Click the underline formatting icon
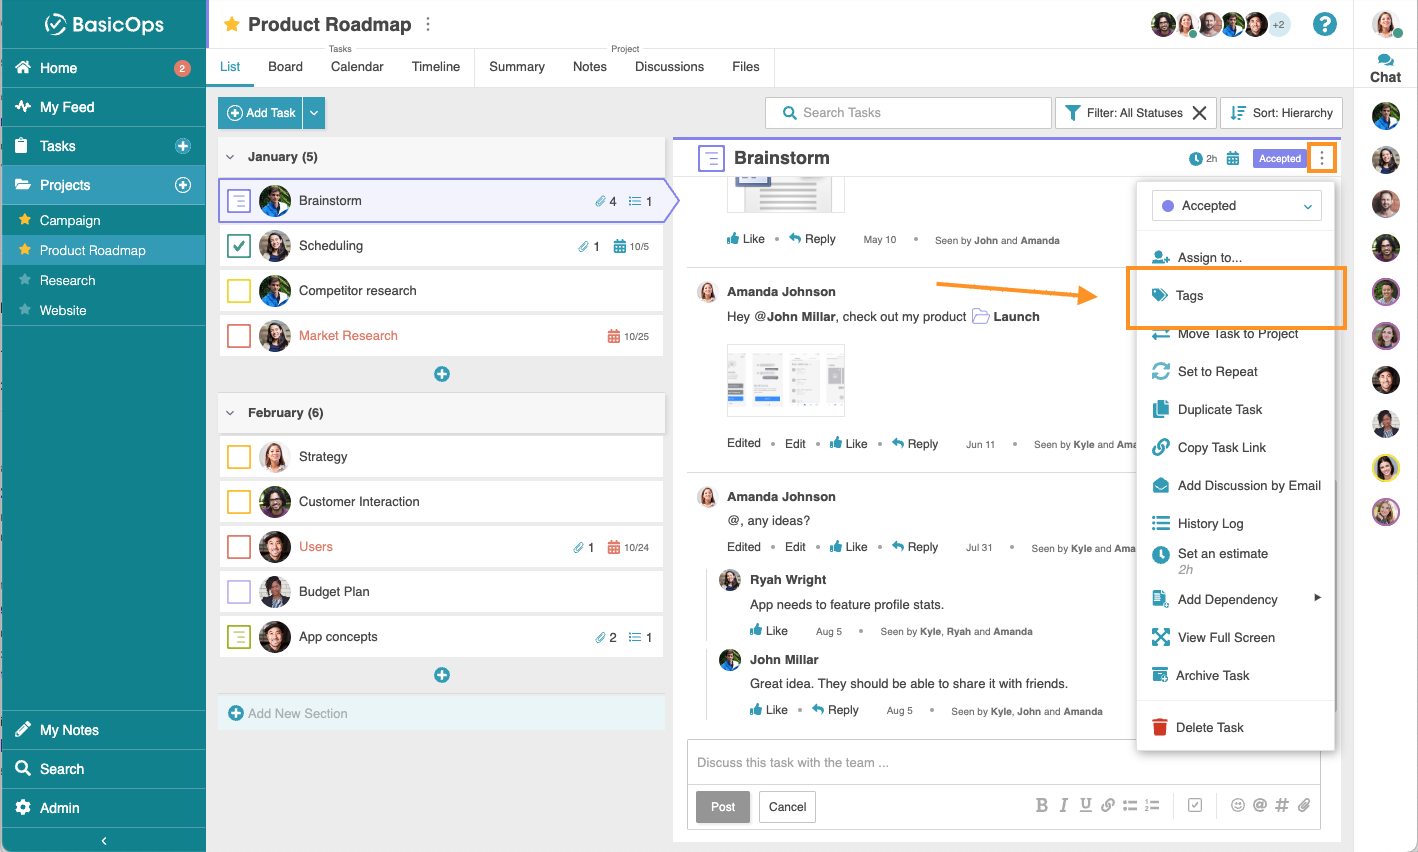The image size is (1418, 852). (1085, 805)
